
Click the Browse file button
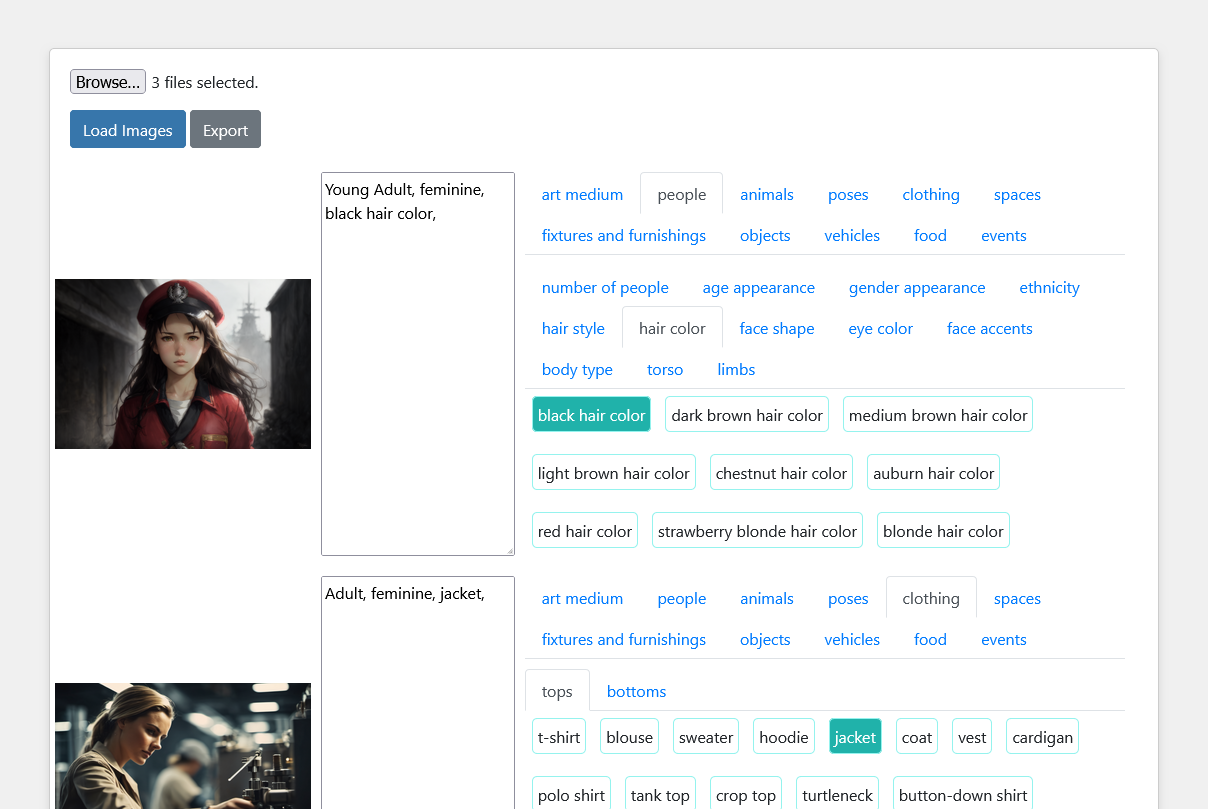108,82
